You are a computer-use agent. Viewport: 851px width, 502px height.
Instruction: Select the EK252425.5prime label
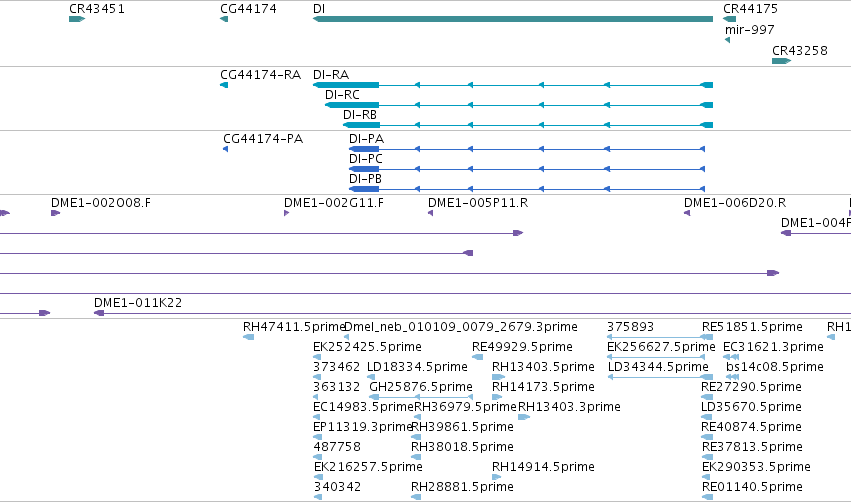pyautogui.click(x=367, y=347)
